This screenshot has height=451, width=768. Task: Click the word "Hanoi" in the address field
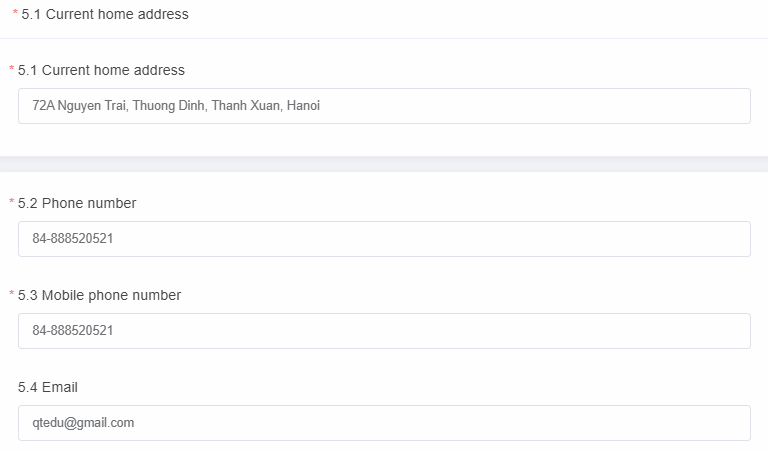coord(303,106)
